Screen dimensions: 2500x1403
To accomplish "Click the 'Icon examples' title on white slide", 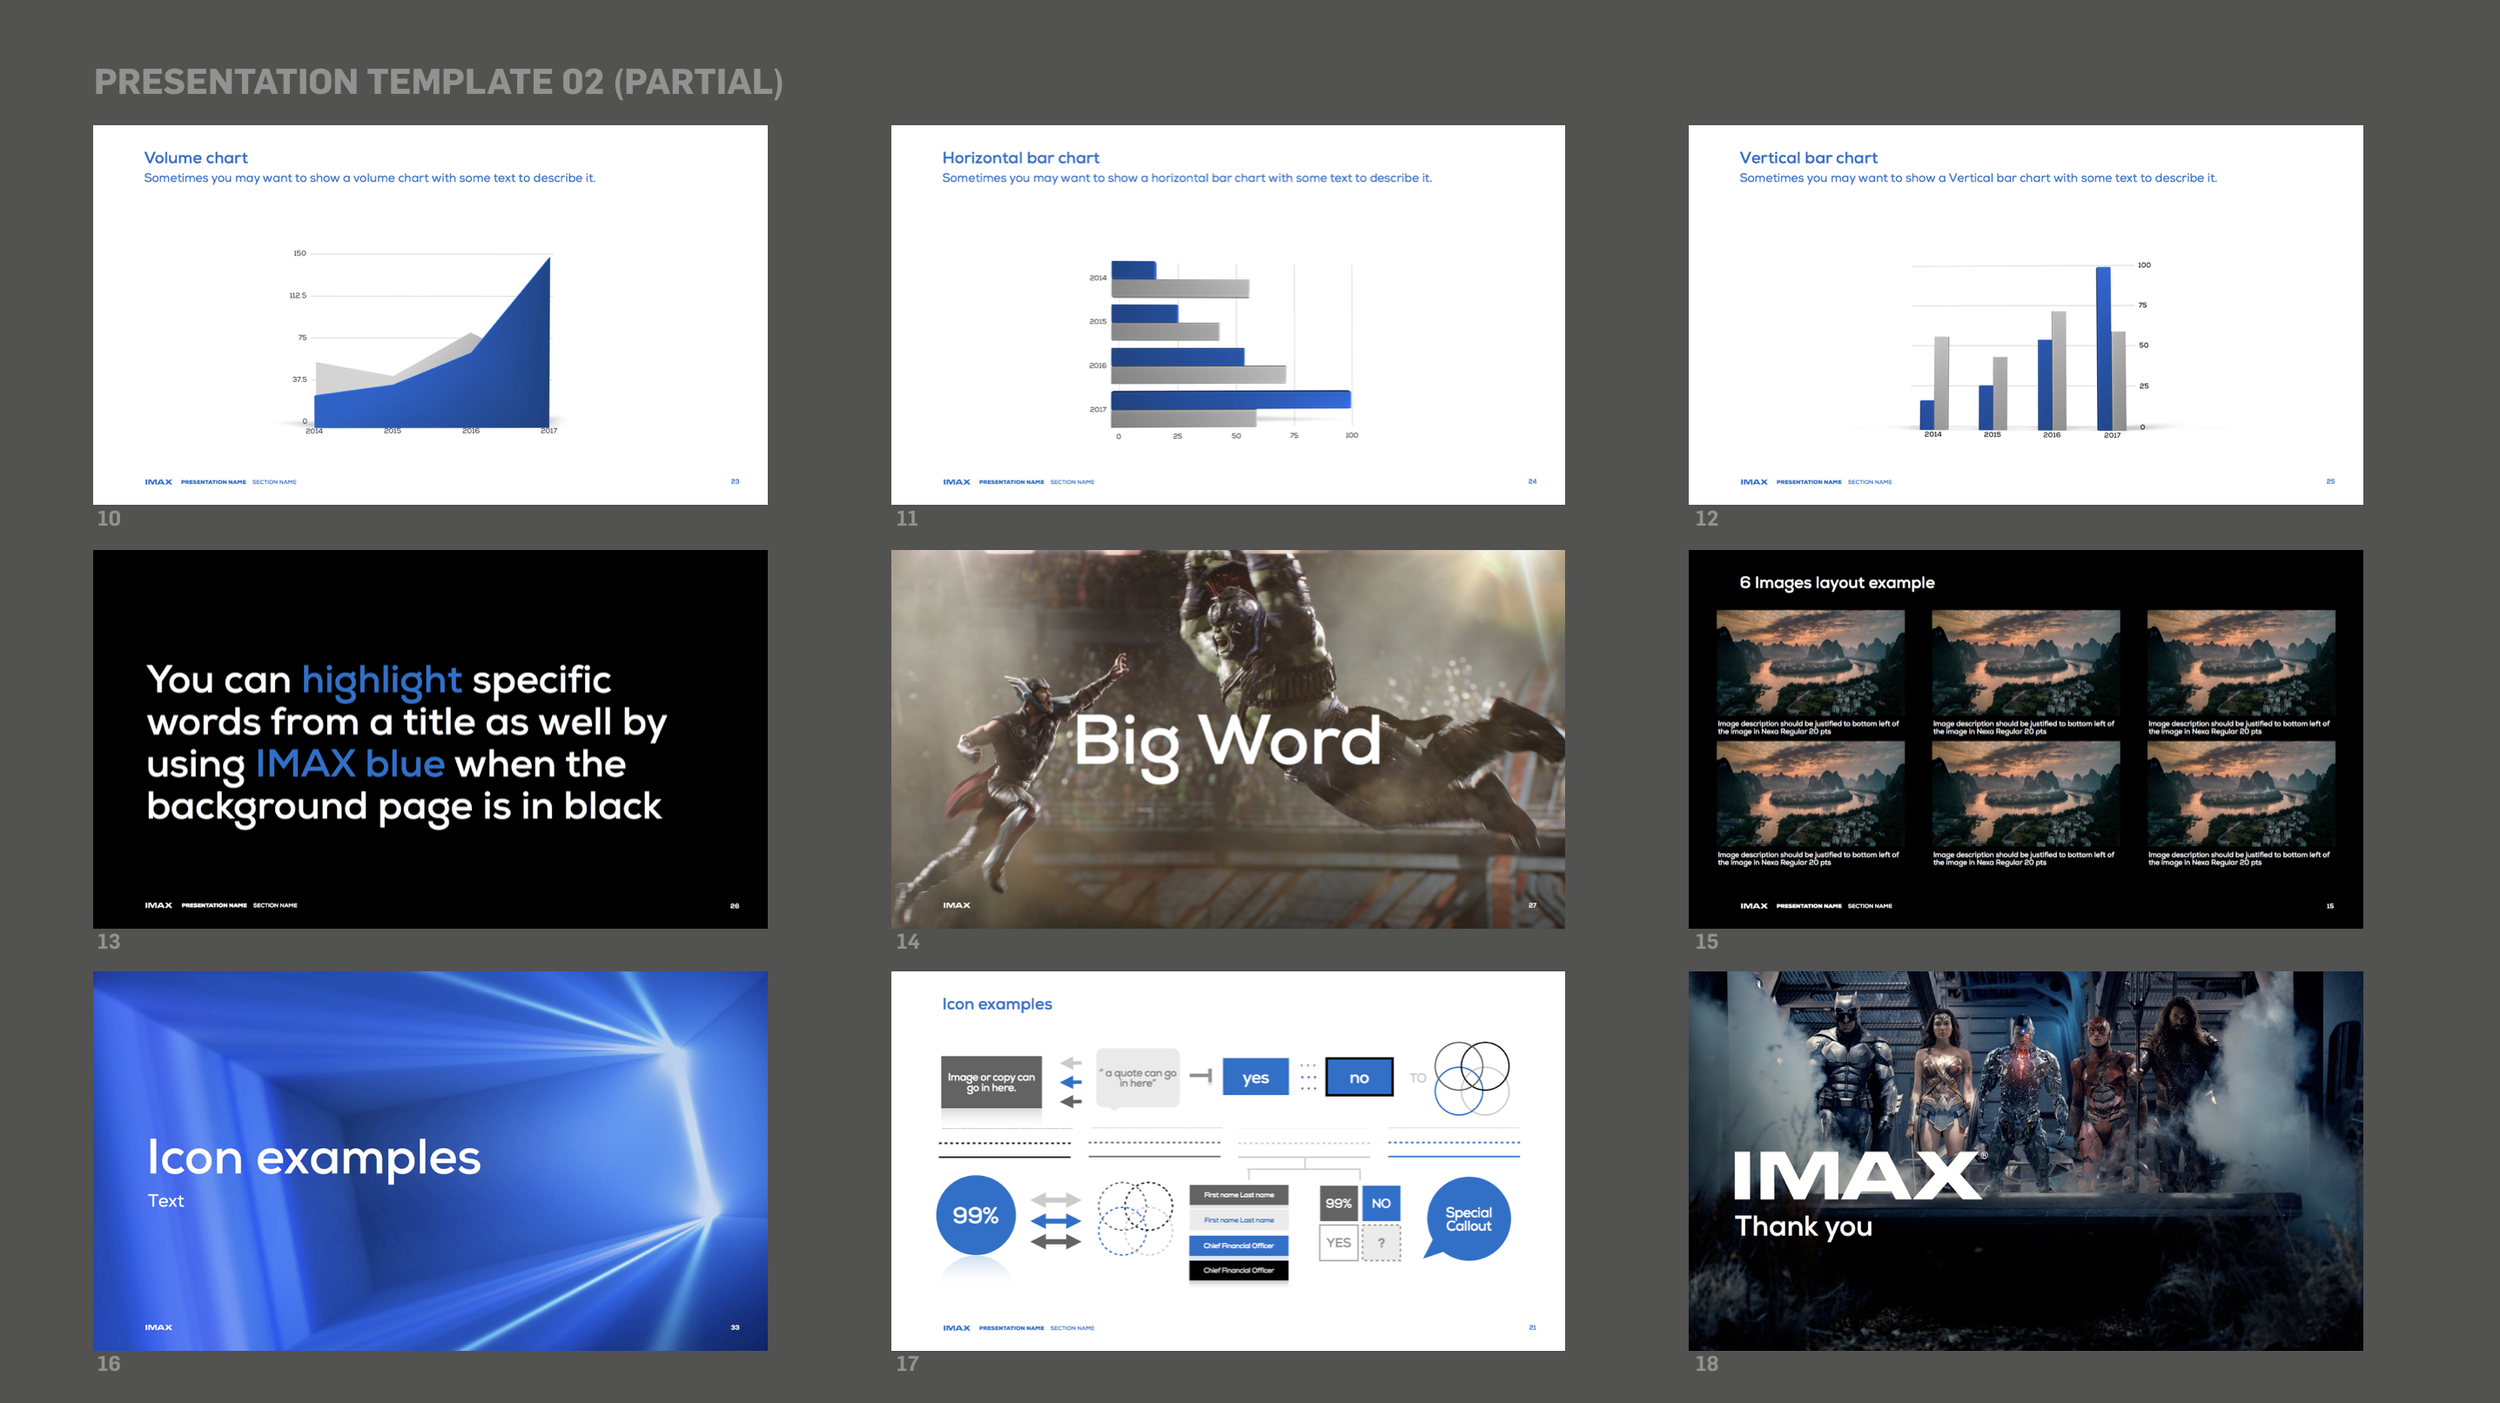I will click(x=997, y=1004).
